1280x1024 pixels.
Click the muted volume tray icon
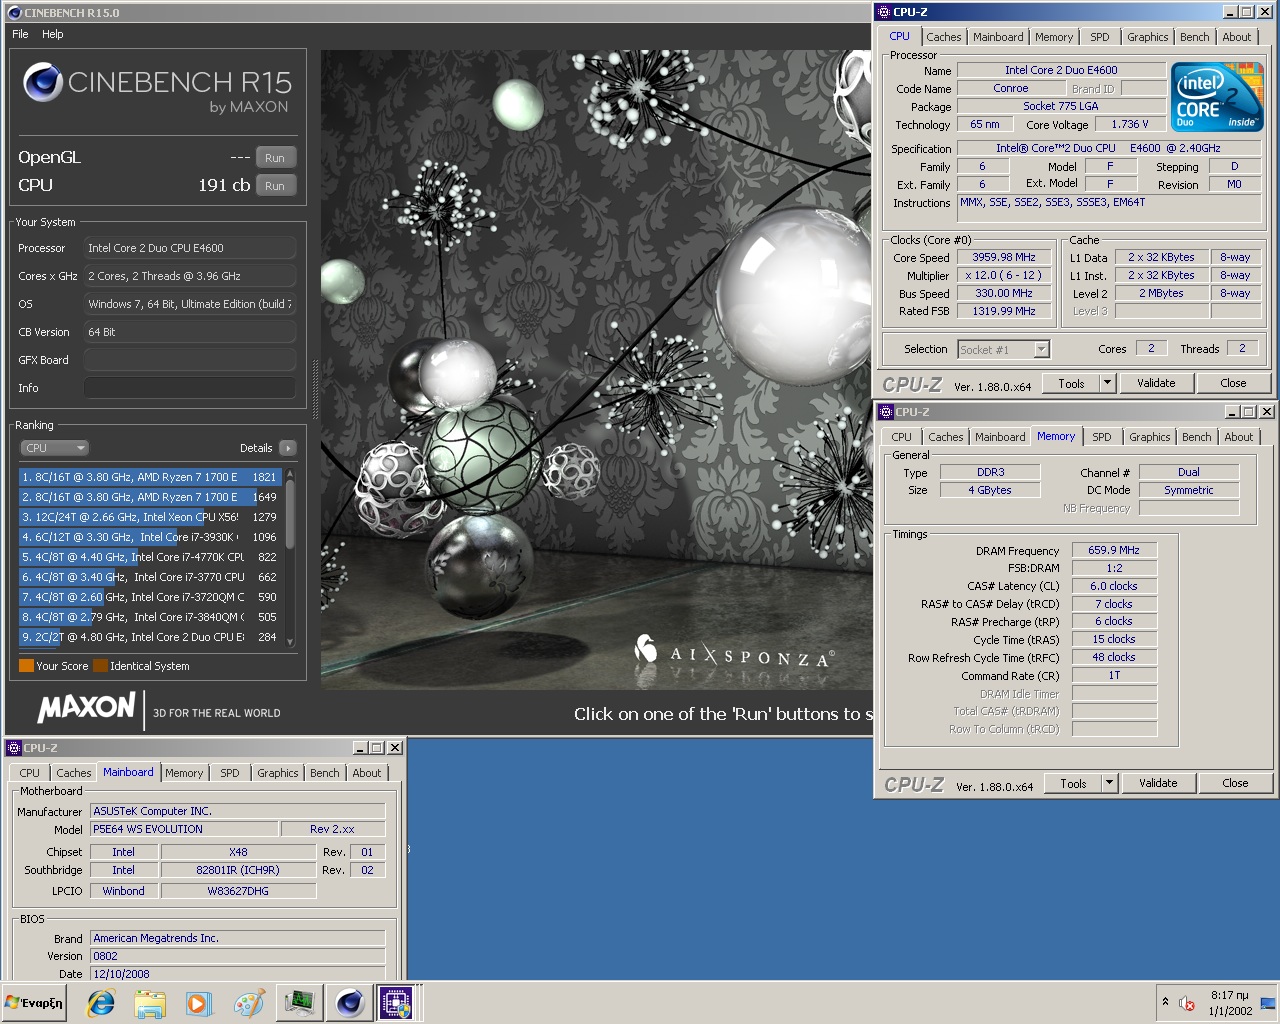[x=1188, y=1003]
